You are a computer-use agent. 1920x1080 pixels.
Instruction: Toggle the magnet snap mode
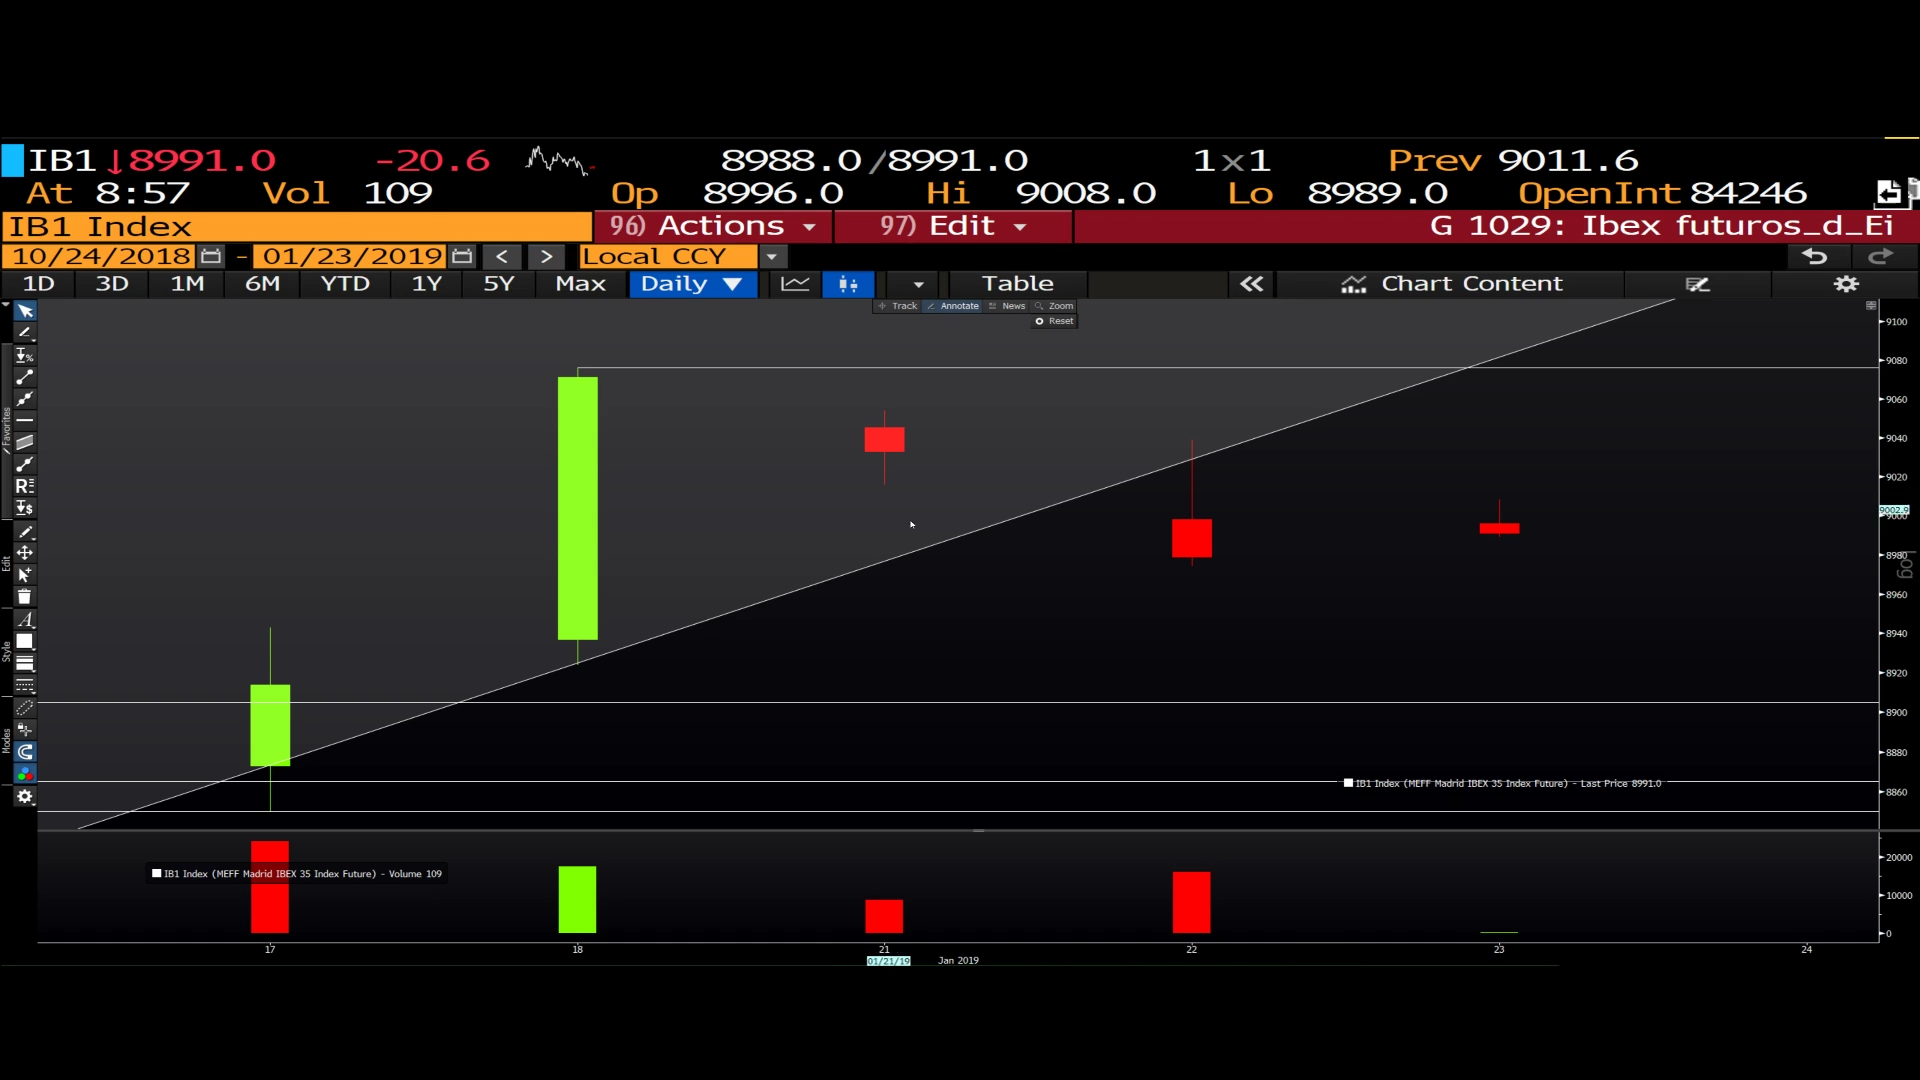25,752
